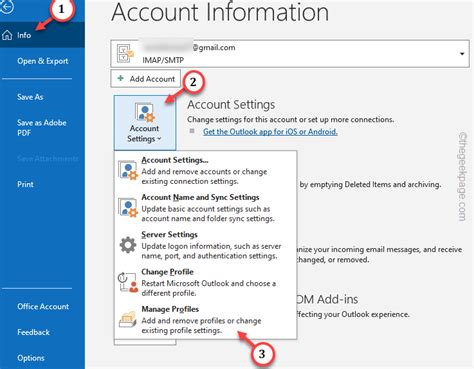Click the icon beside Account Settings... entry
The width and height of the screenshot is (474, 369).
pos(128,171)
